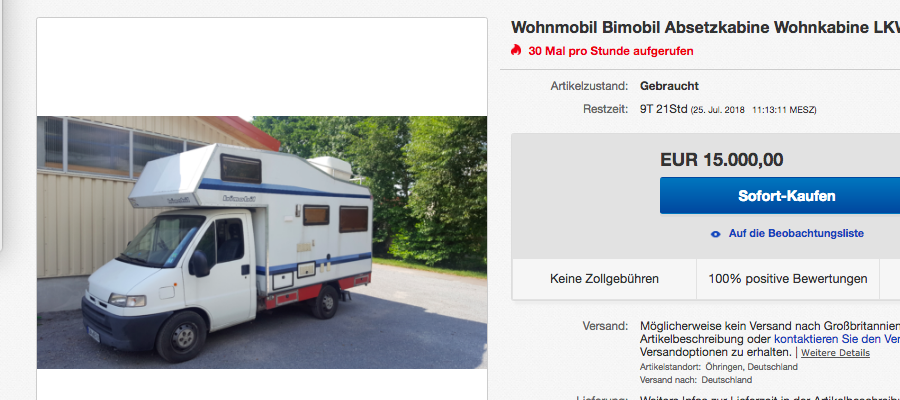
Task: Click the Gebraucht condition value
Action: 669,86
